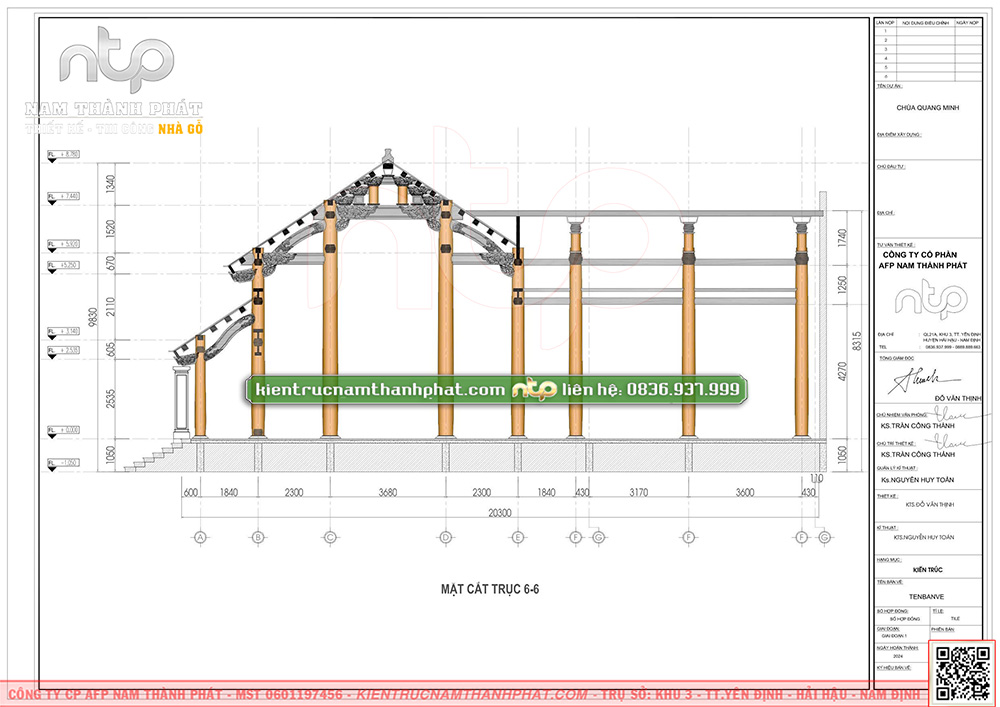
Task: Click the small 110 dimension
Action: click(816, 478)
